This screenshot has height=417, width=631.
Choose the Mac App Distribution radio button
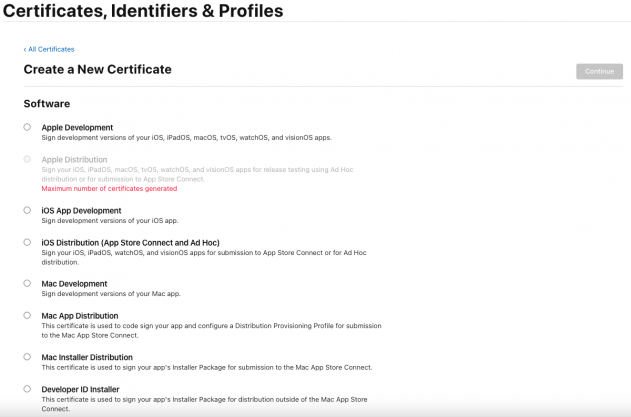(x=28, y=315)
